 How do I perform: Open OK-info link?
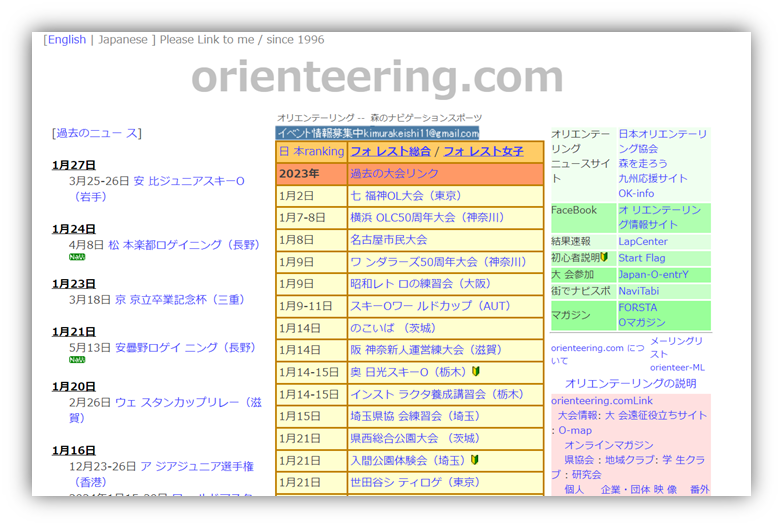(x=636, y=193)
